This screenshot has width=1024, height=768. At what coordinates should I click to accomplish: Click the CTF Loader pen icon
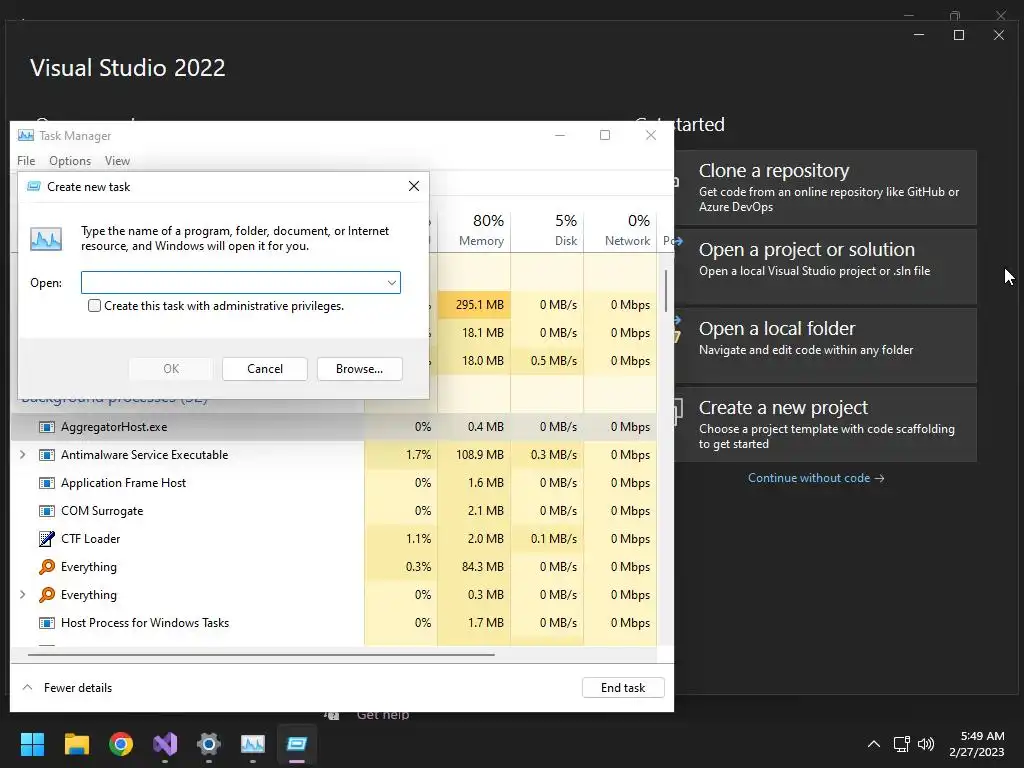[x=46, y=539]
